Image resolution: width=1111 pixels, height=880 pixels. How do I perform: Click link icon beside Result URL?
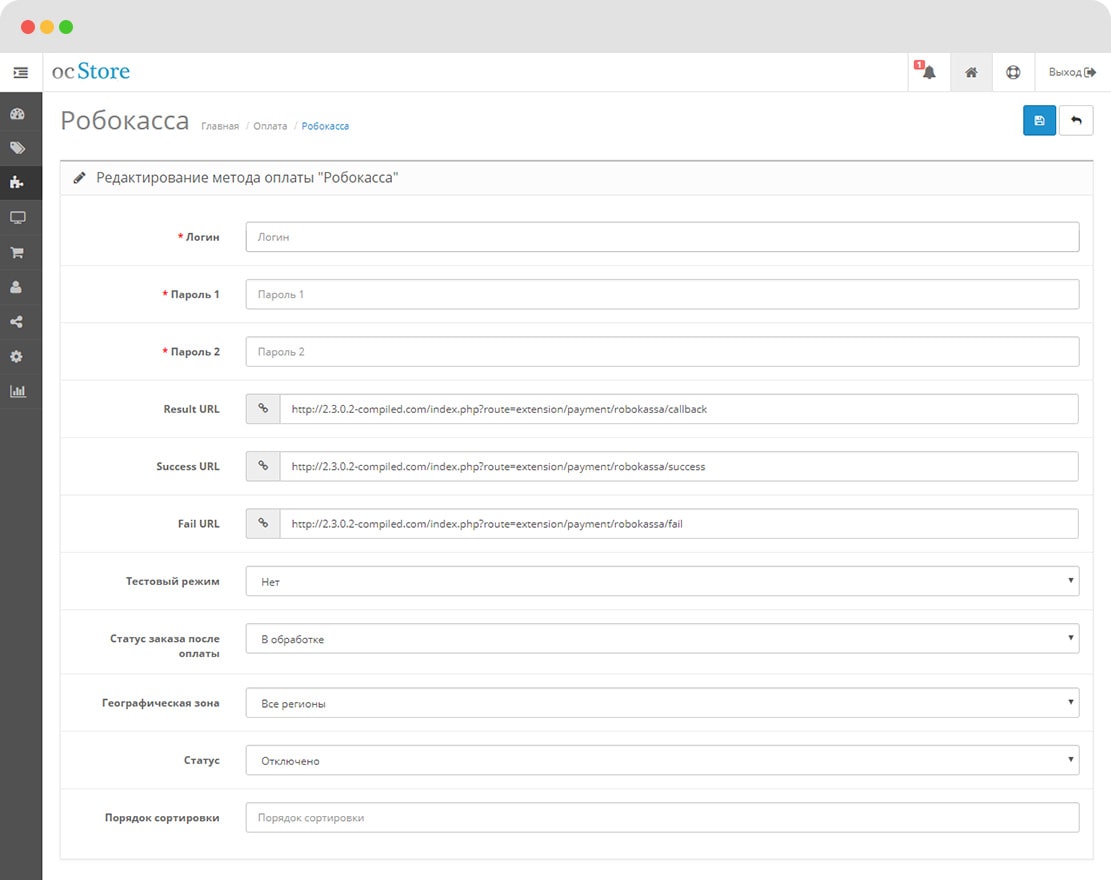(263, 409)
